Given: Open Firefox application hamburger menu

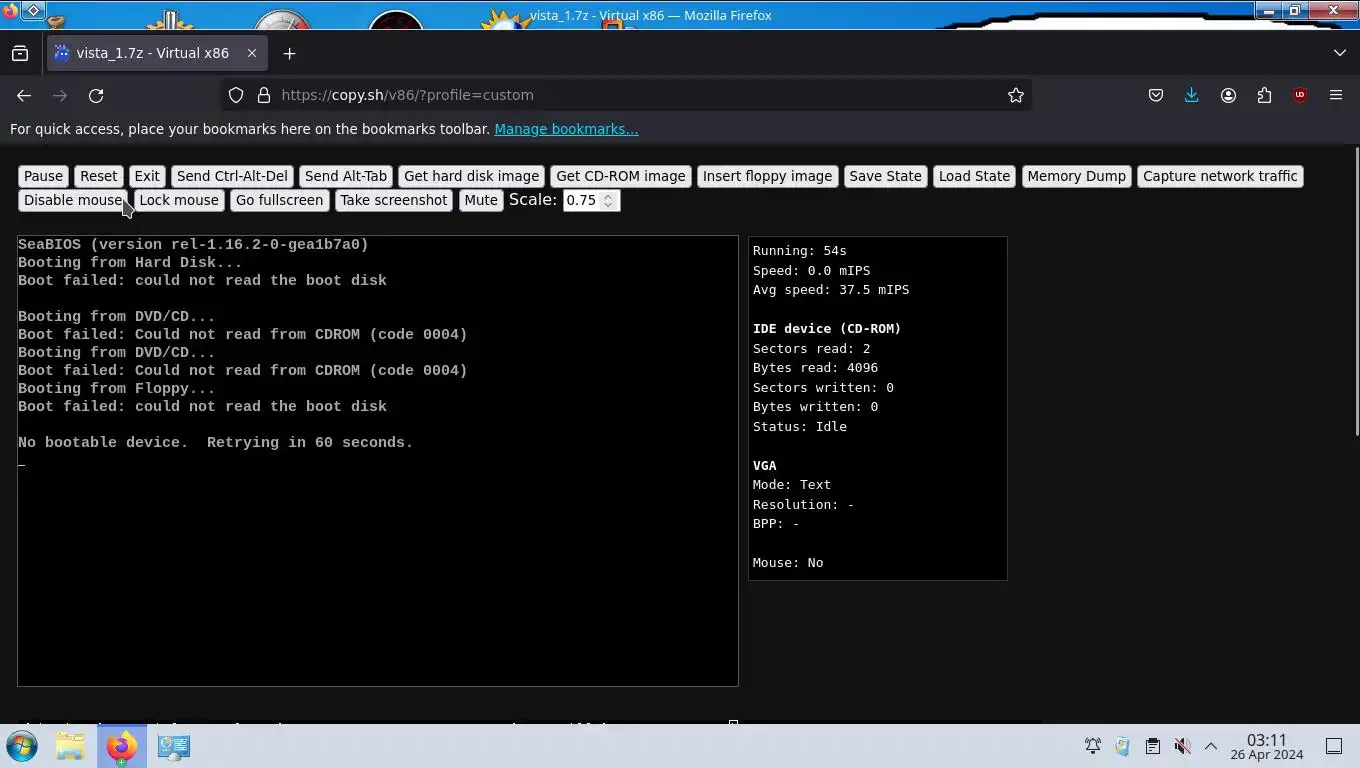Looking at the screenshot, I should 1336,95.
